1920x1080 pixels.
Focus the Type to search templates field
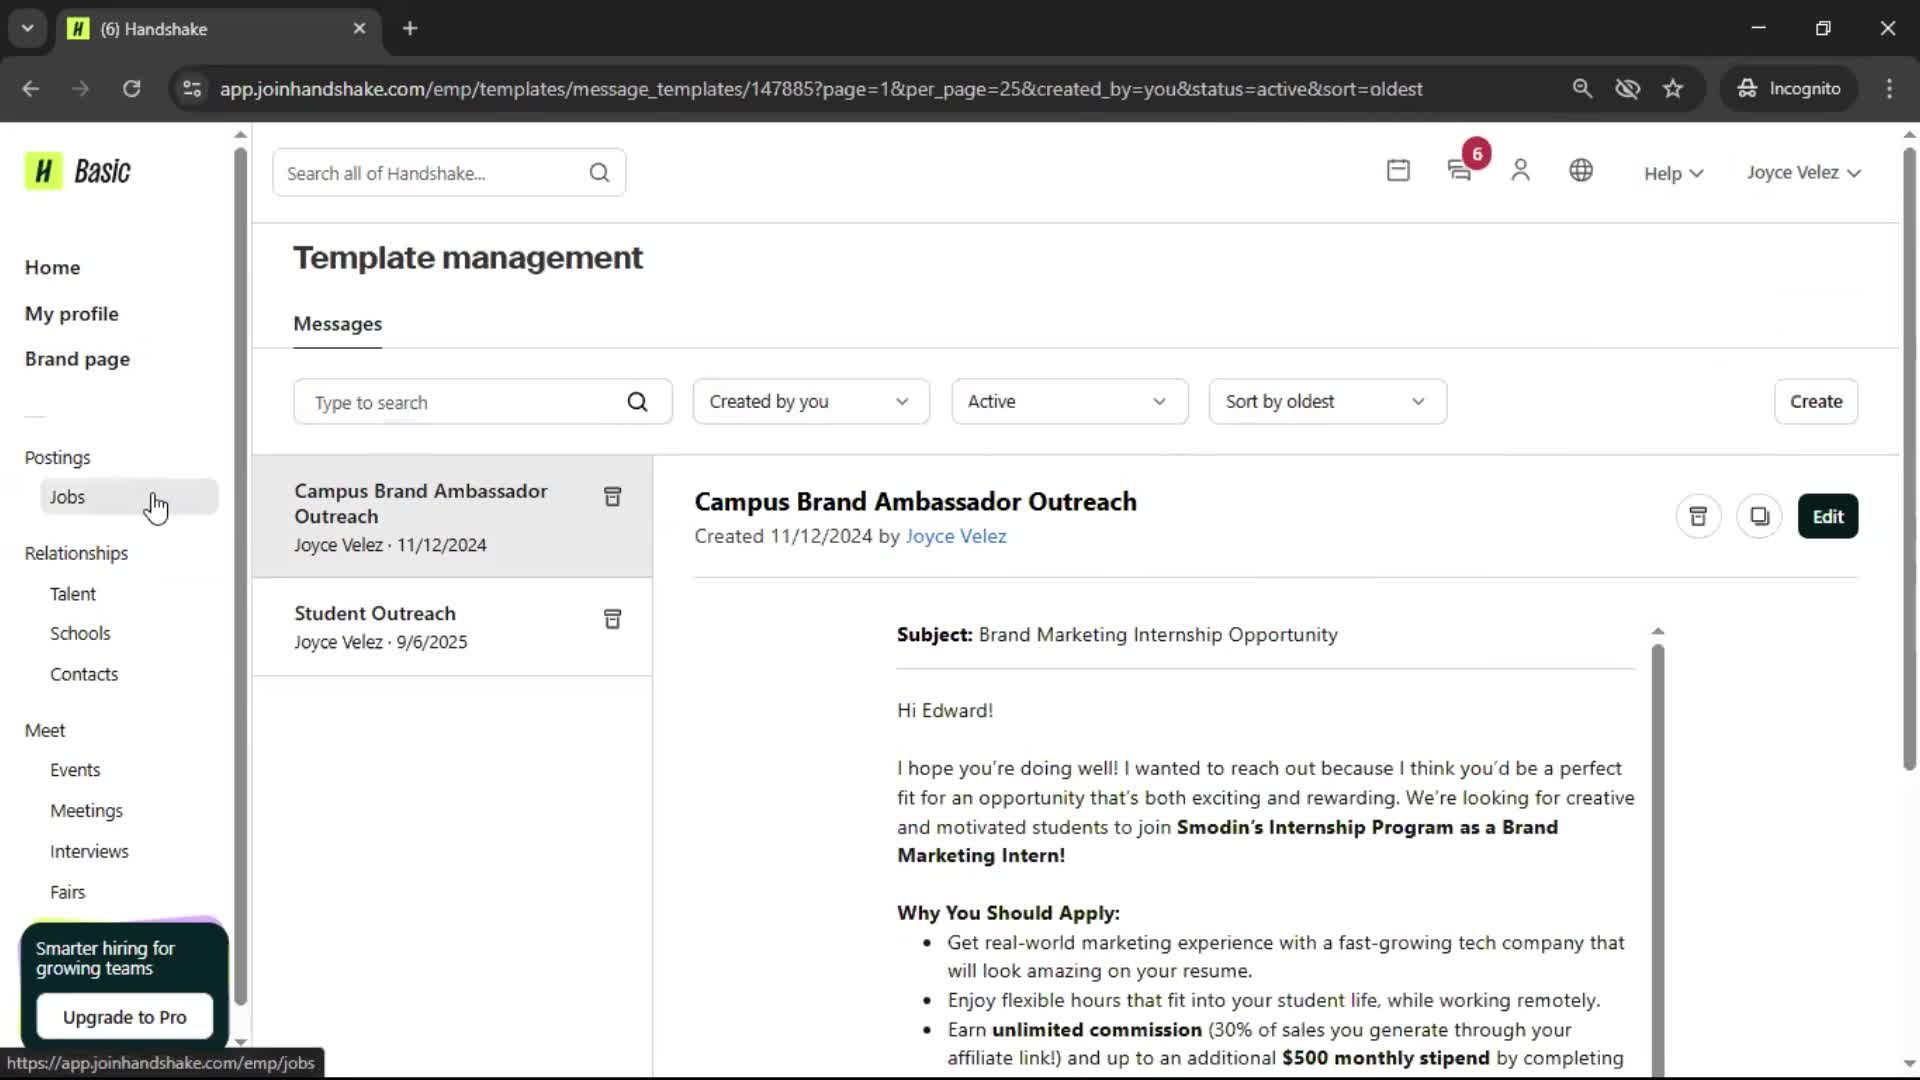(x=482, y=402)
